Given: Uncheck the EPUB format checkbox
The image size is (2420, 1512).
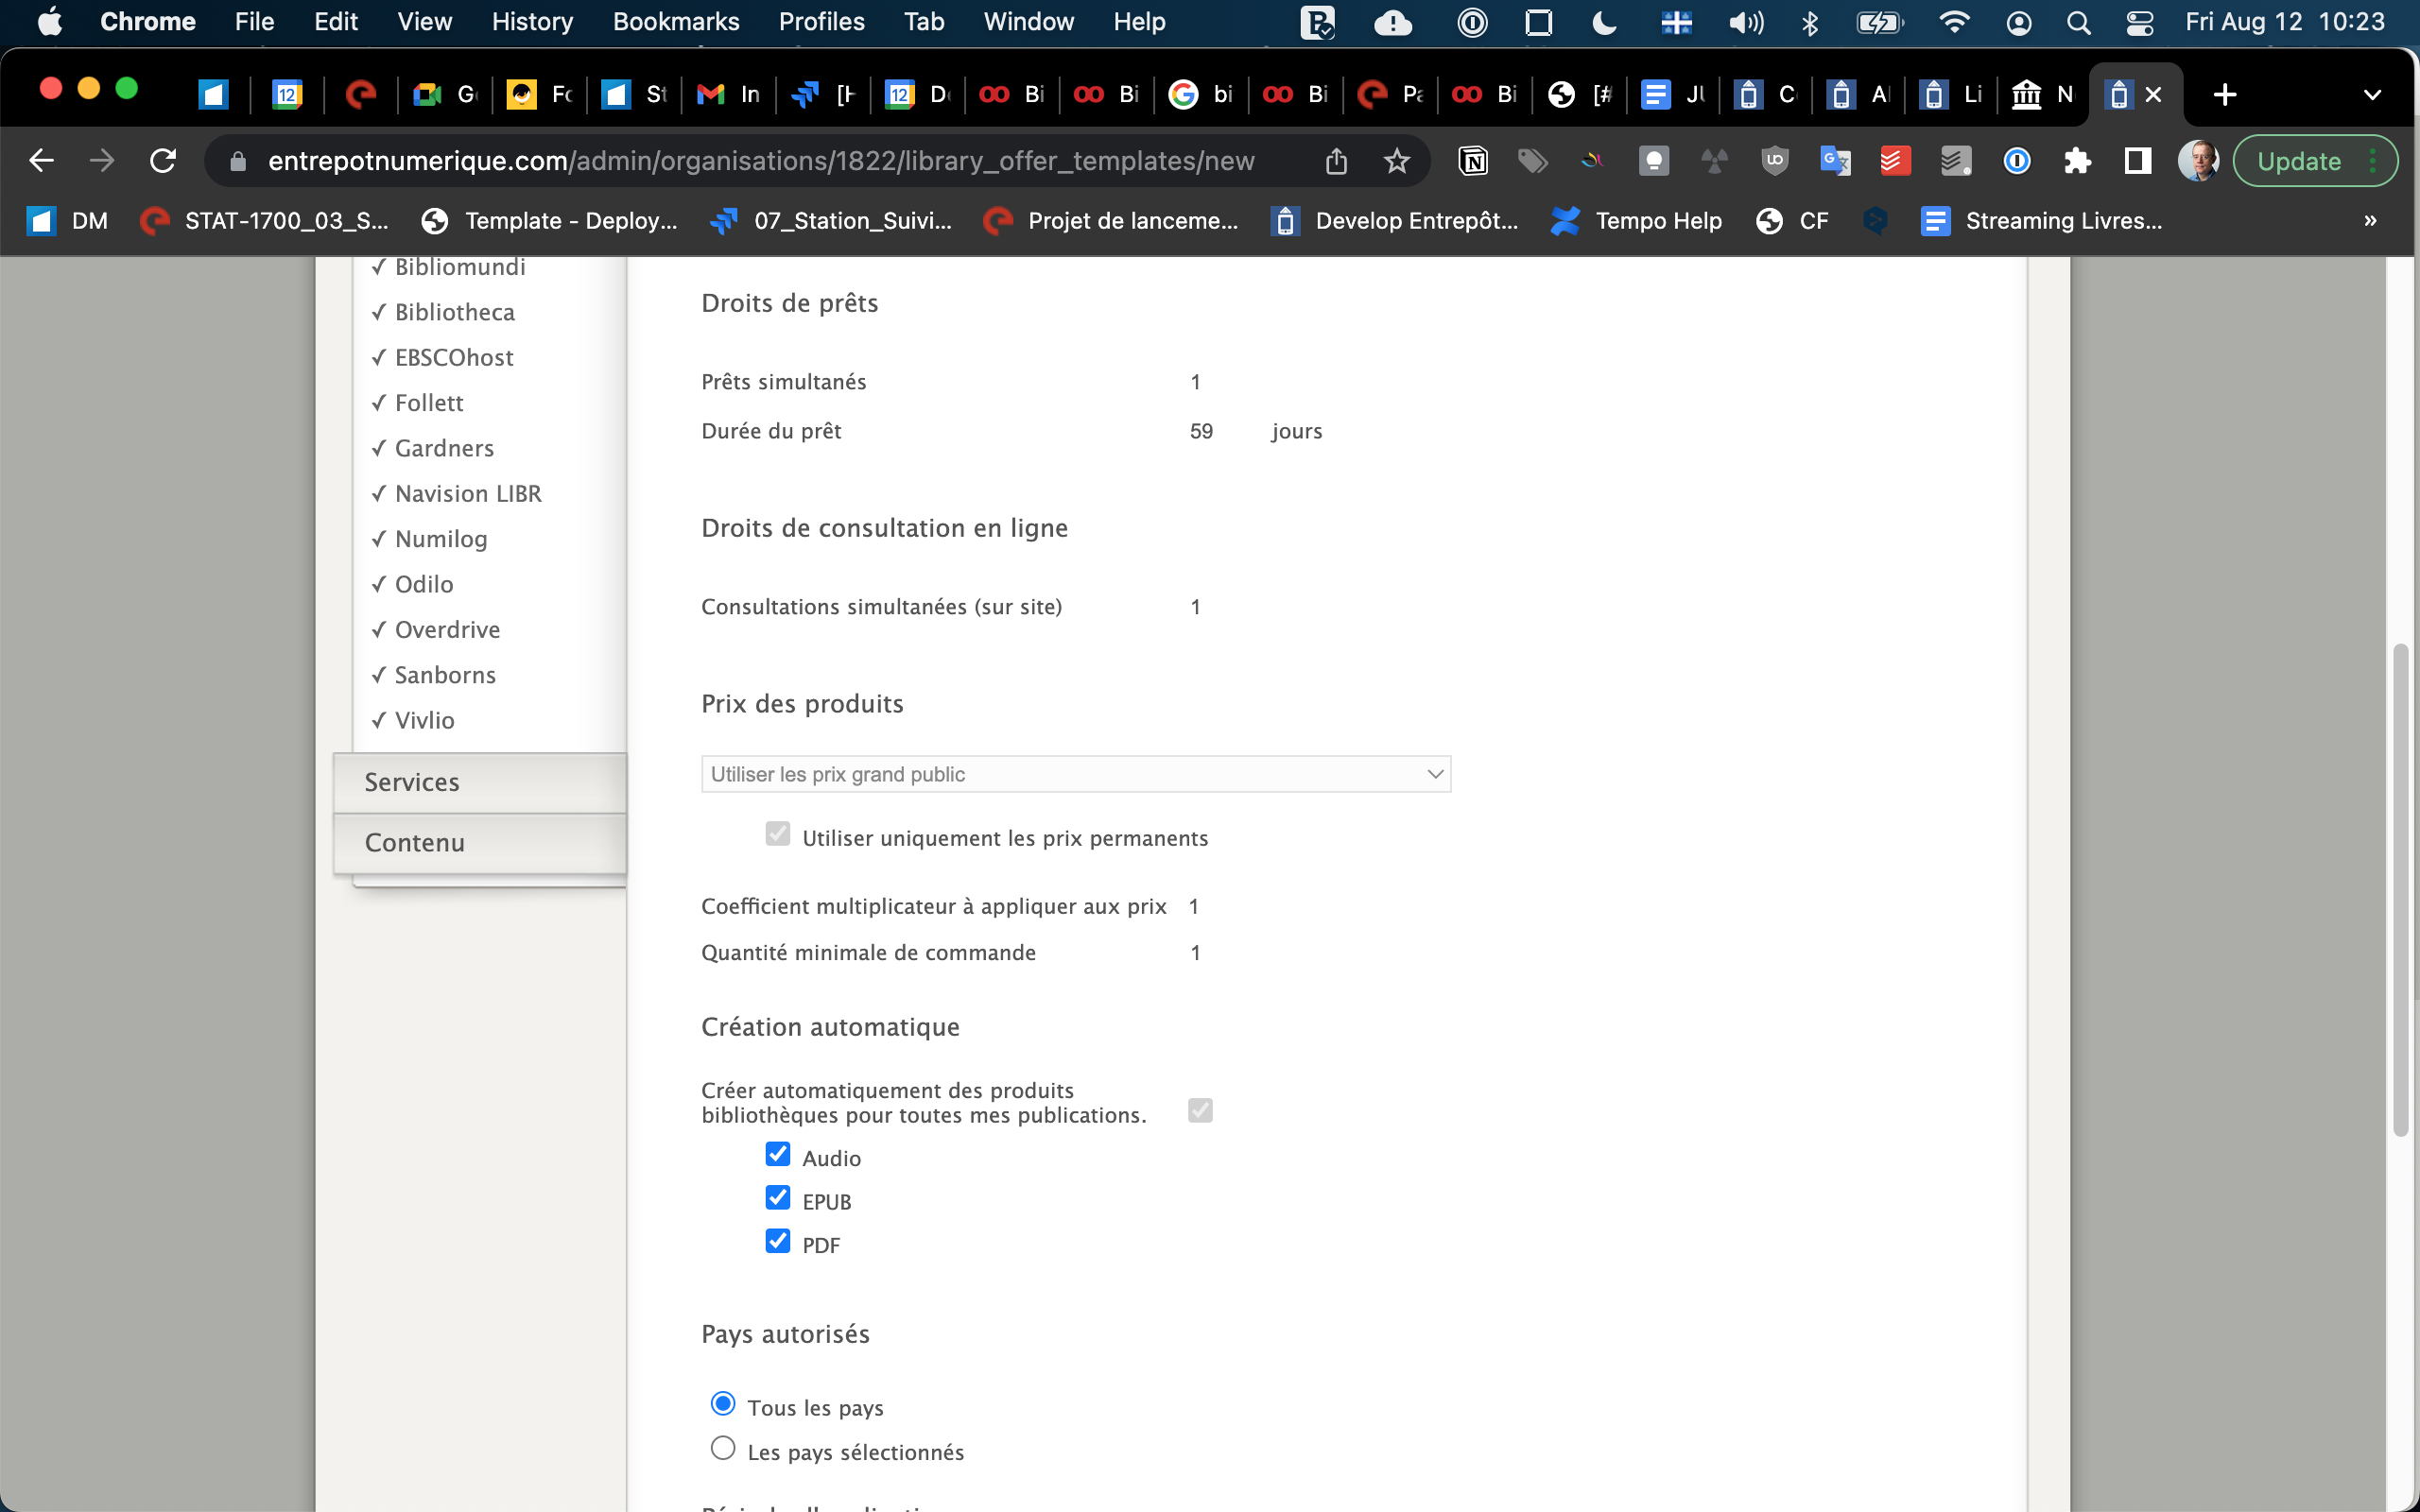Looking at the screenshot, I should (x=778, y=1198).
